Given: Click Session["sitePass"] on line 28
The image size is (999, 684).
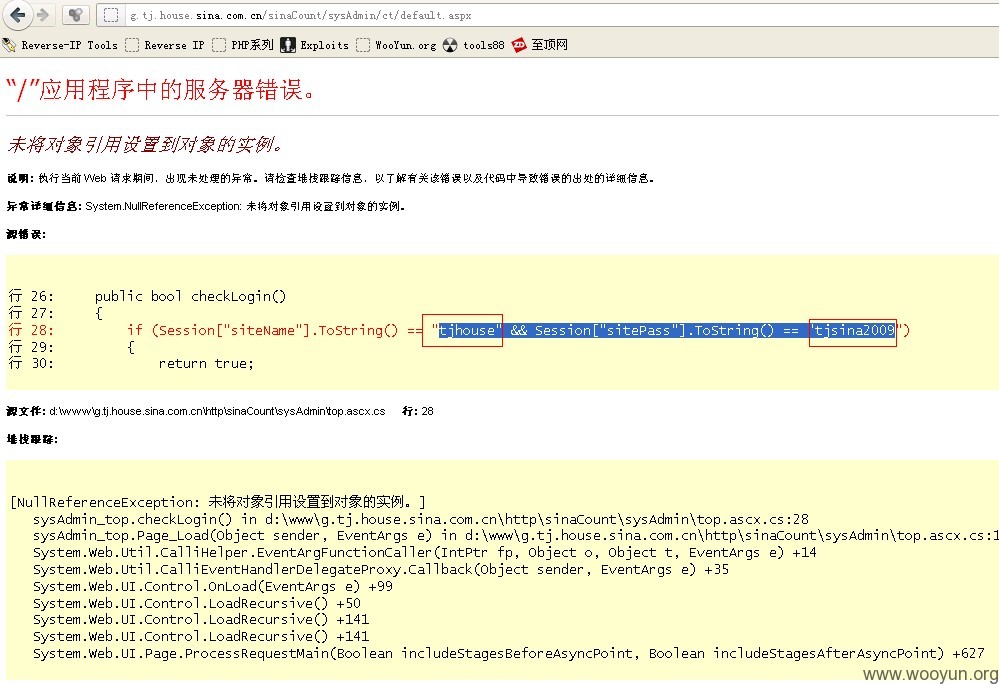Looking at the screenshot, I should (x=611, y=331).
